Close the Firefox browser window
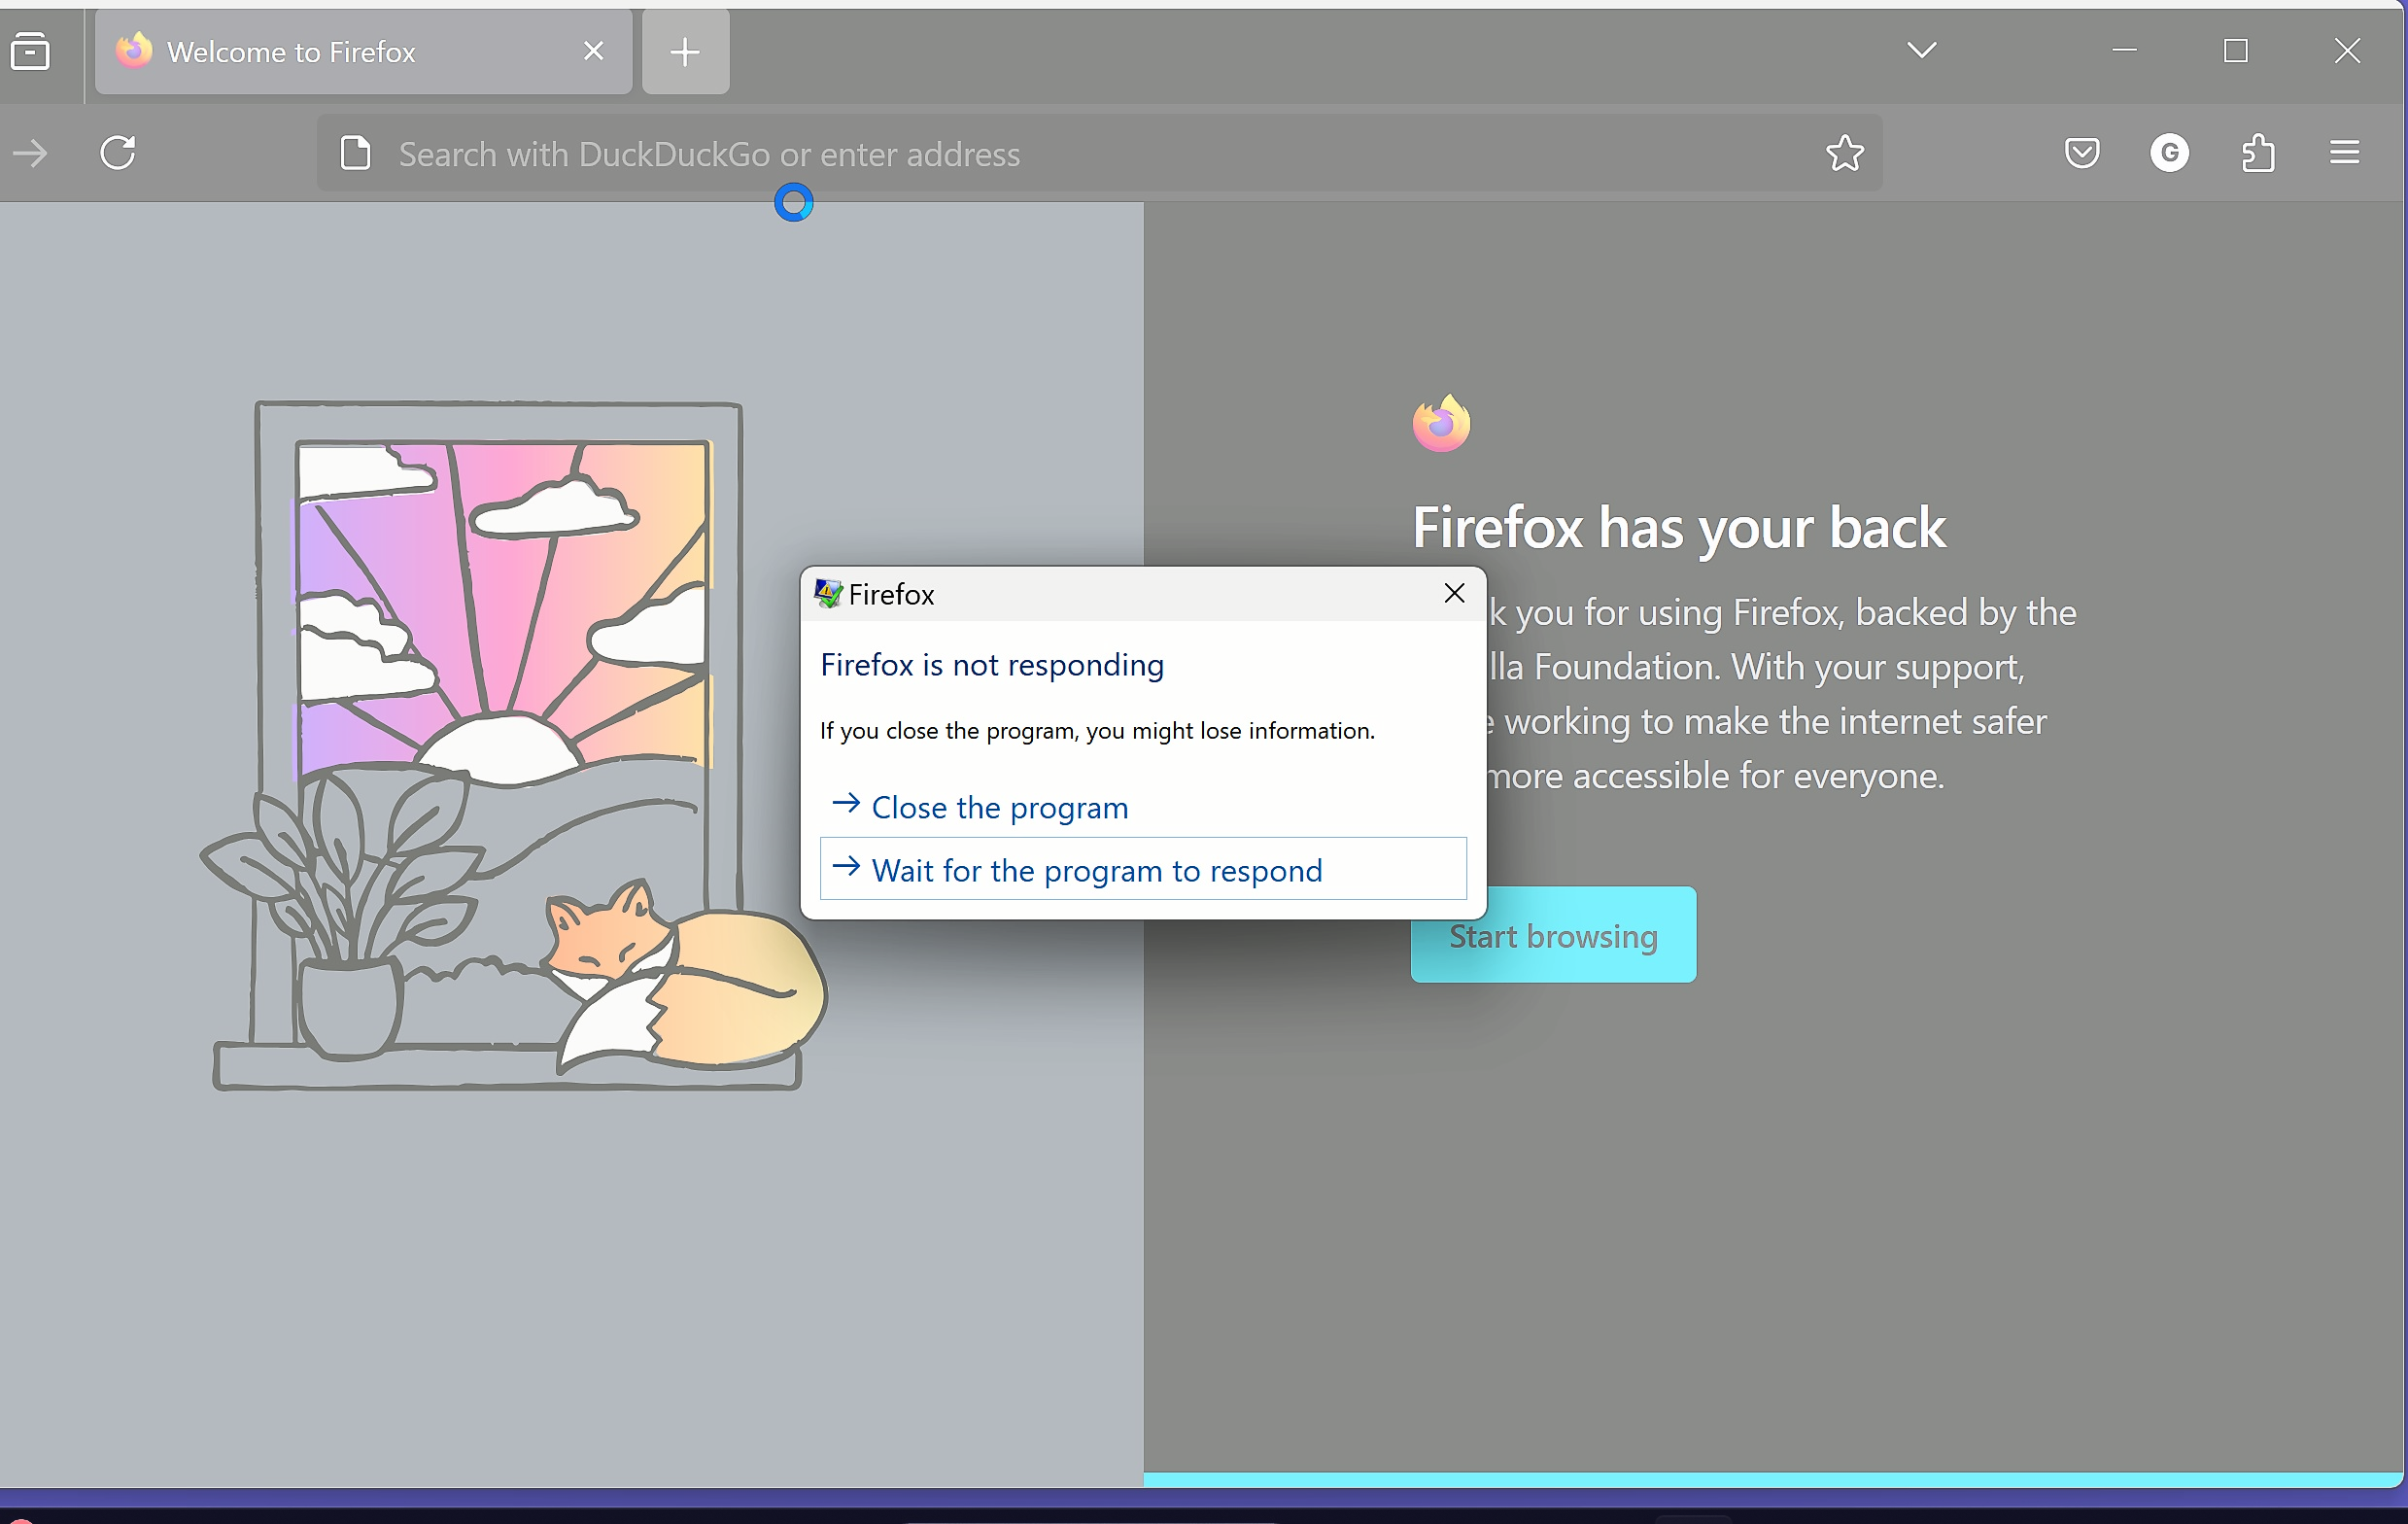This screenshot has width=2408, height=1524. point(2347,50)
